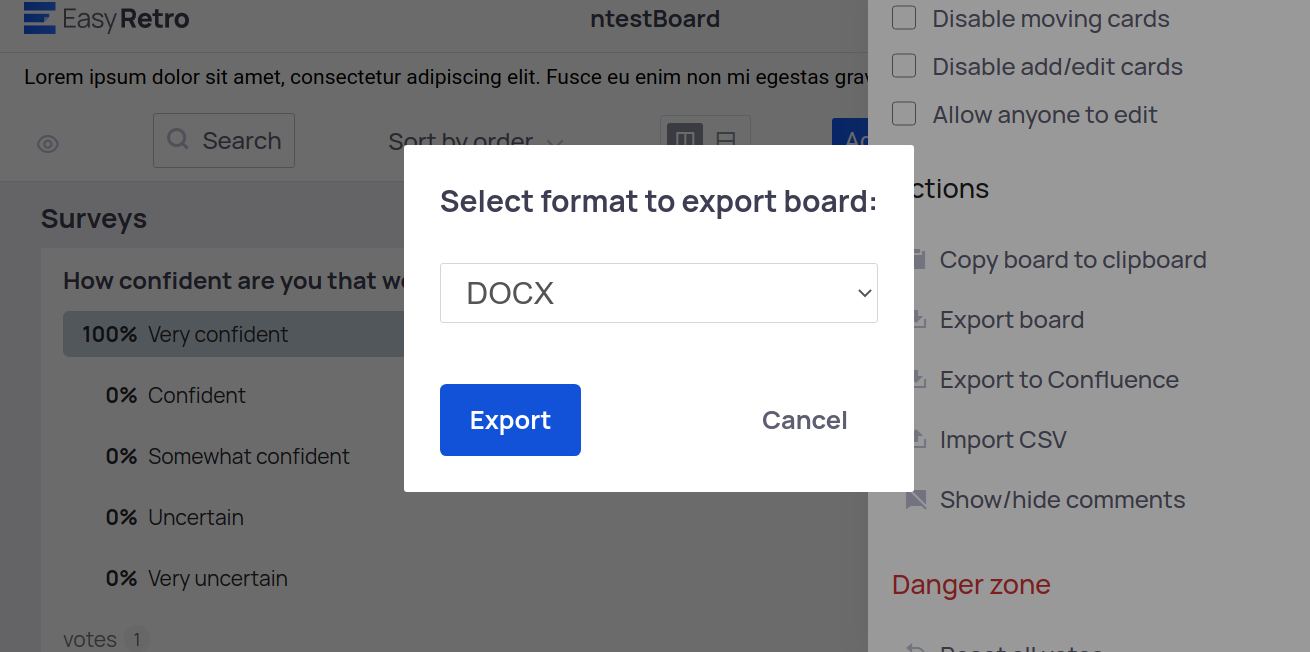Switch to row layout view icon
The height and width of the screenshot is (652, 1310).
point(727,140)
